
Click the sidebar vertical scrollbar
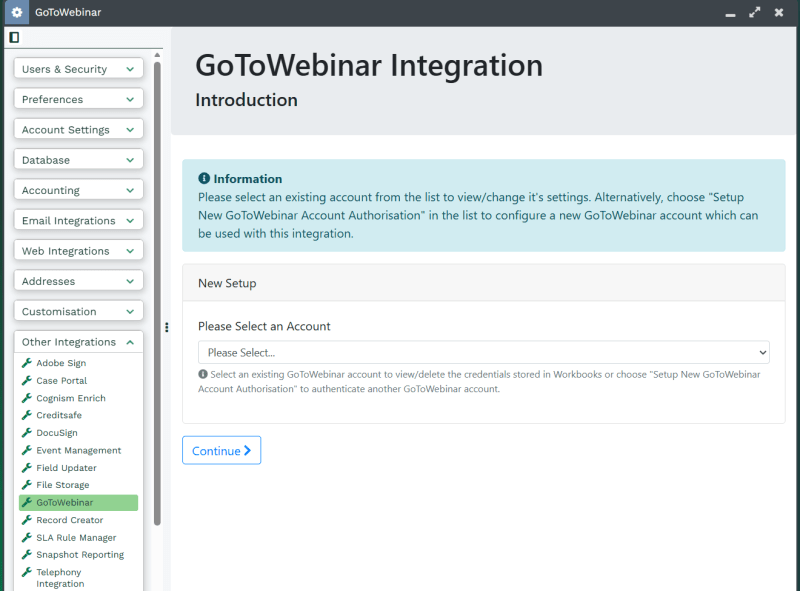coord(157,300)
